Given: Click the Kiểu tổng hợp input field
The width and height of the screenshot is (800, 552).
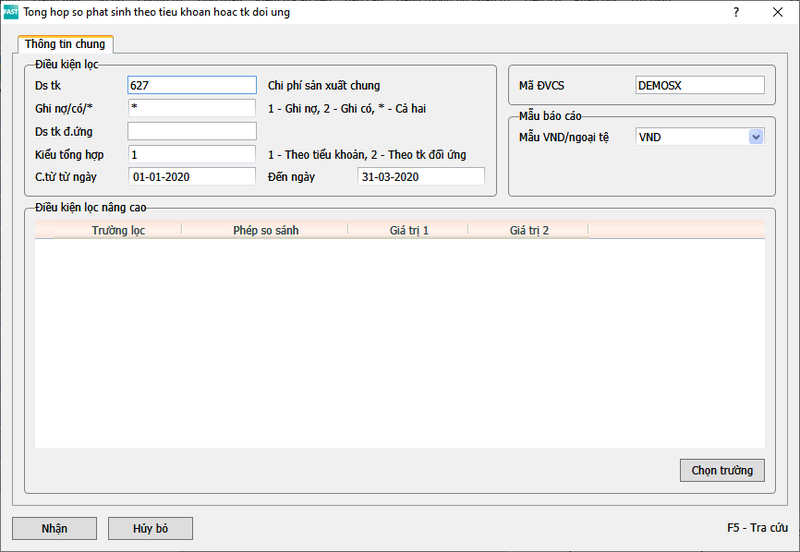Looking at the screenshot, I should coord(192,154).
